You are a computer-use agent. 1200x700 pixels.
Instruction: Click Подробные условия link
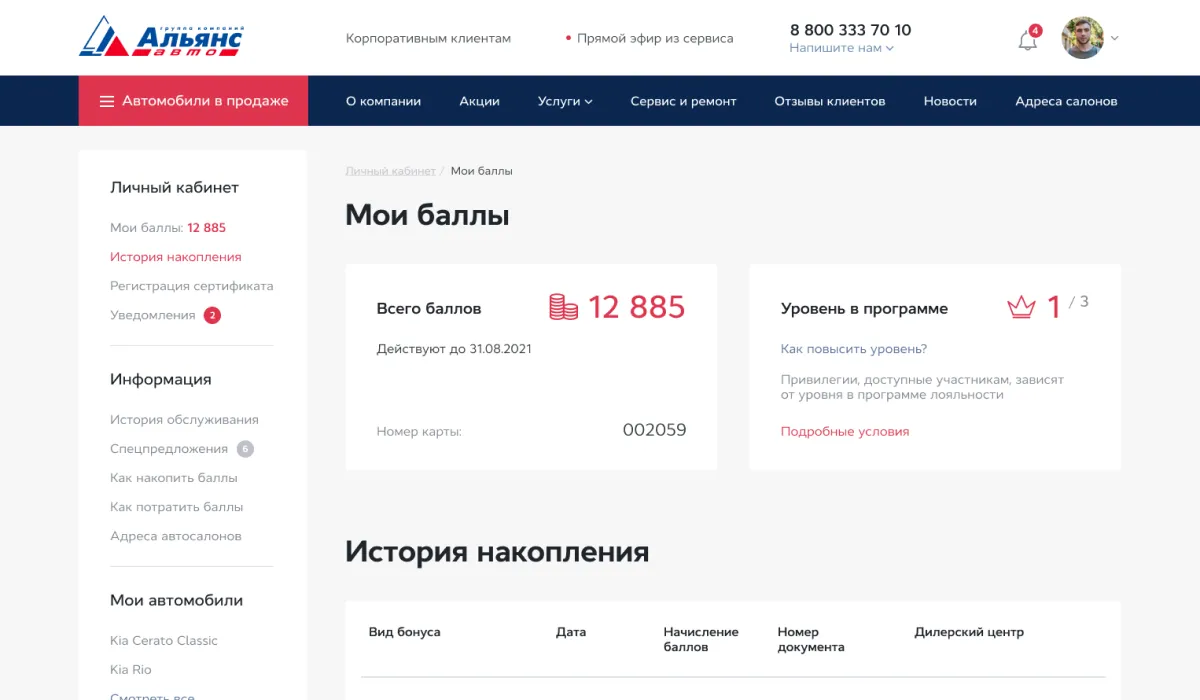point(845,432)
